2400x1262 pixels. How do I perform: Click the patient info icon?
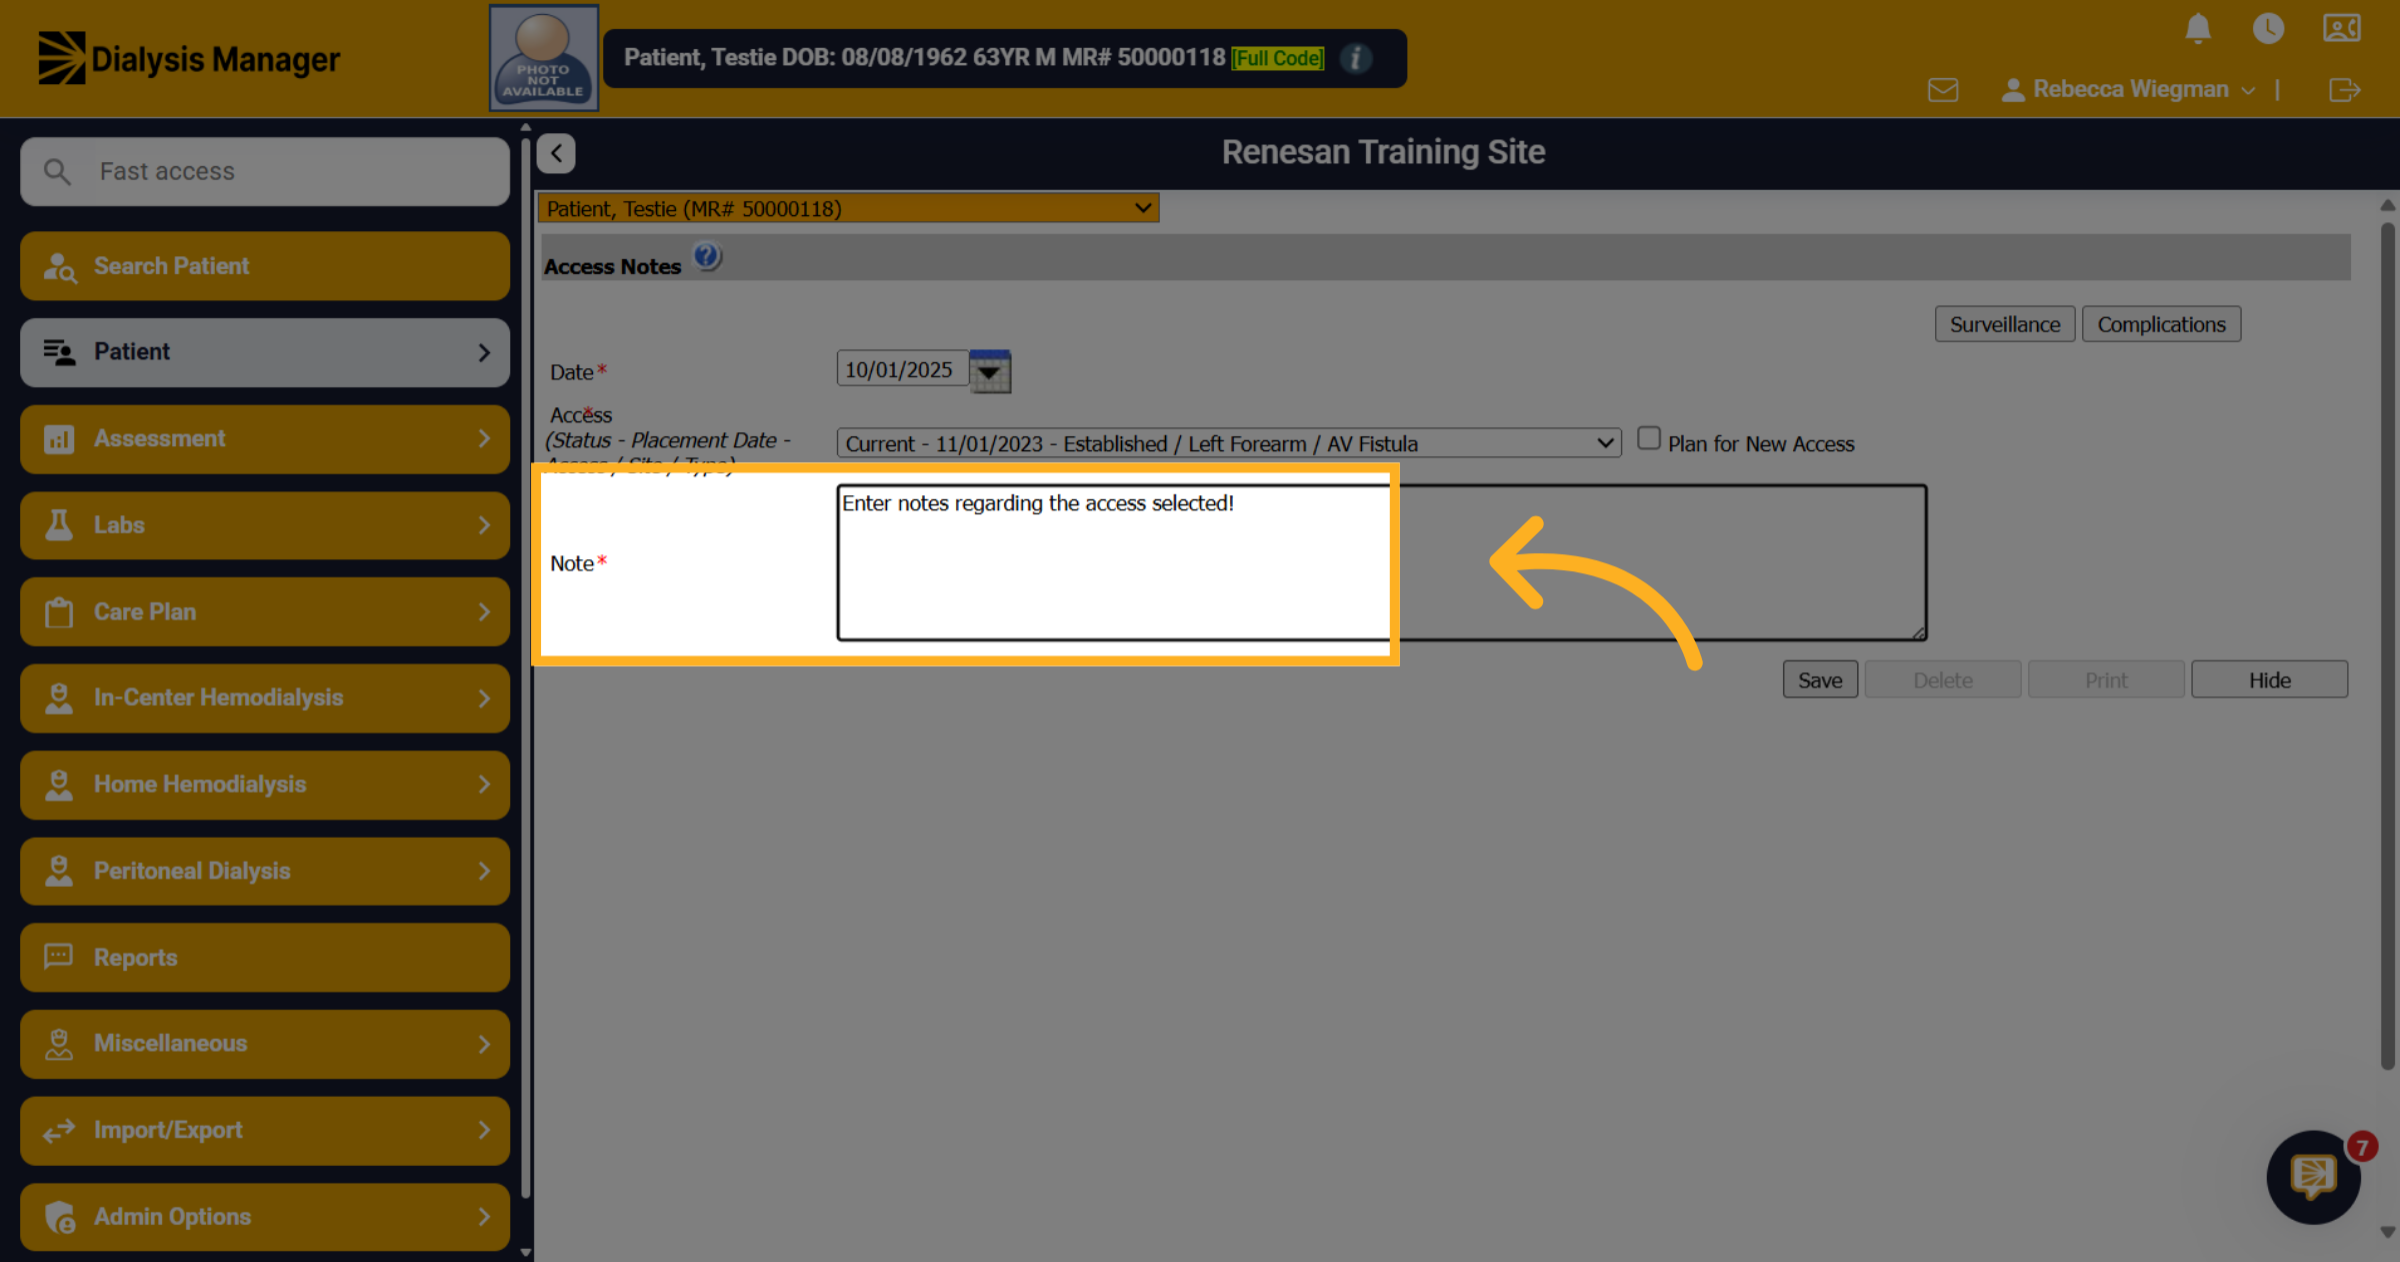click(1356, 58)
